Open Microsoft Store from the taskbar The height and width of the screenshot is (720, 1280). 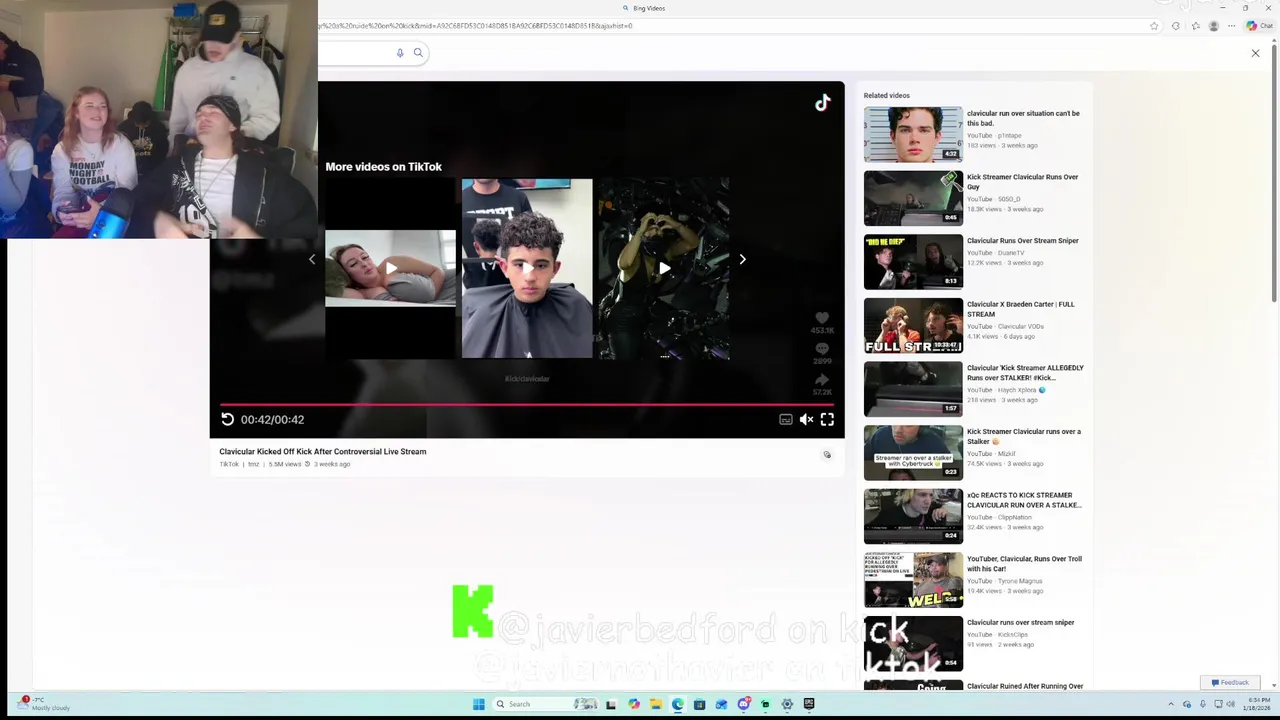pos(700,704)
